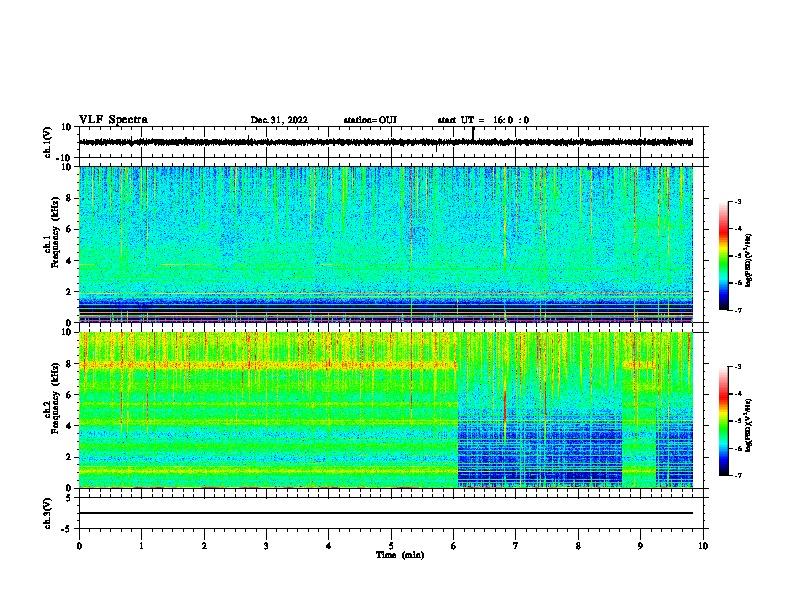The image size is (792, 612).
Task: Click time axis tick label "5"
Action: click(x=391, y=546)
